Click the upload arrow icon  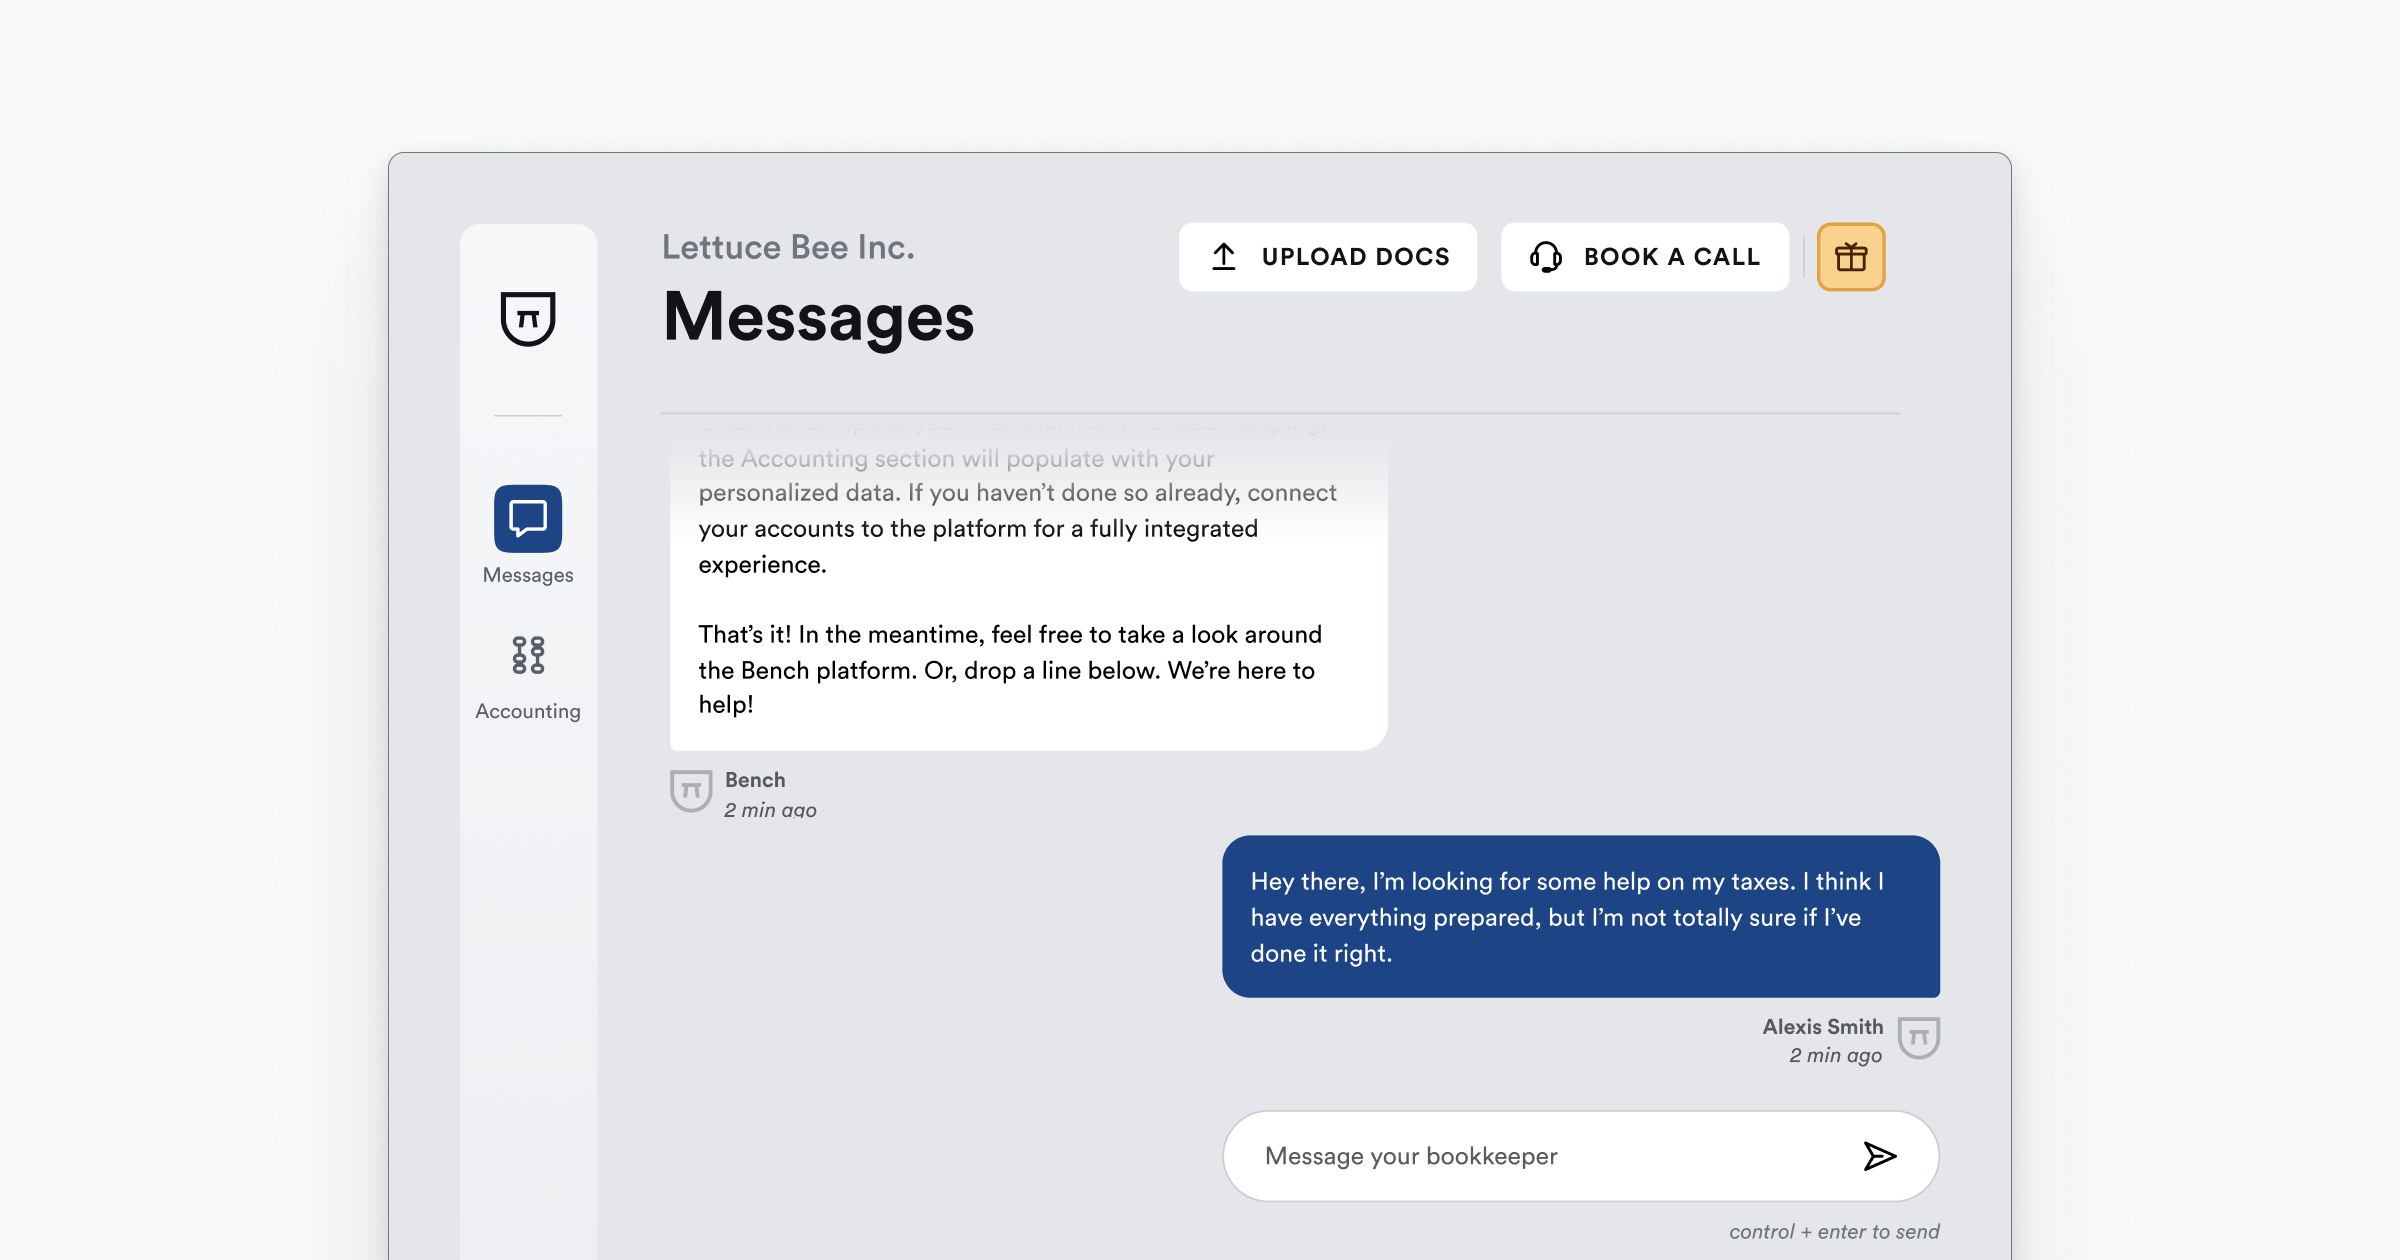pyautogui.click(x=1224, y=257)
